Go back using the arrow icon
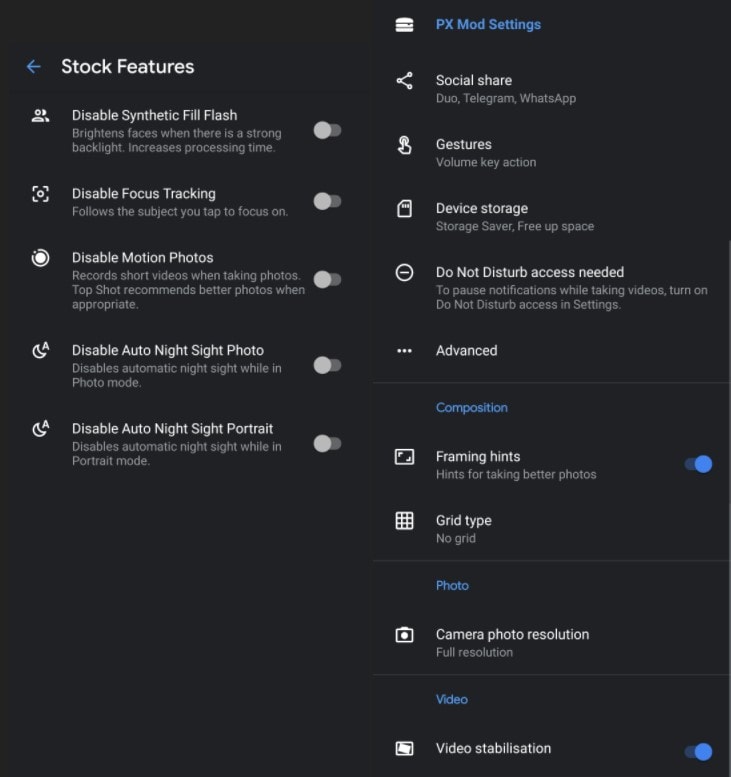731x777 pixels. 34,66
